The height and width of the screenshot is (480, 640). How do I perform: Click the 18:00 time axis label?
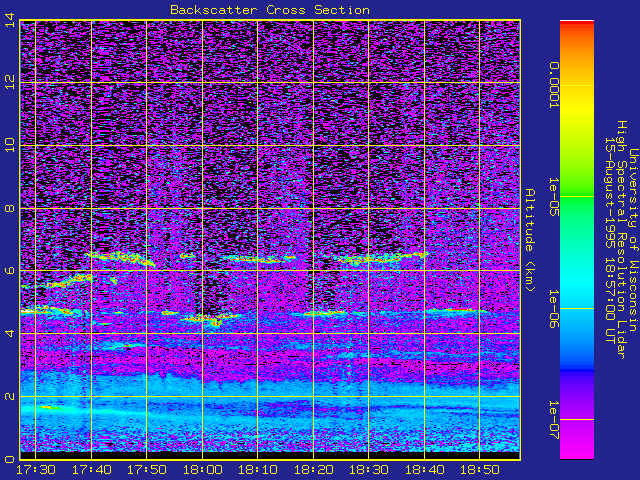click(202, 470)
